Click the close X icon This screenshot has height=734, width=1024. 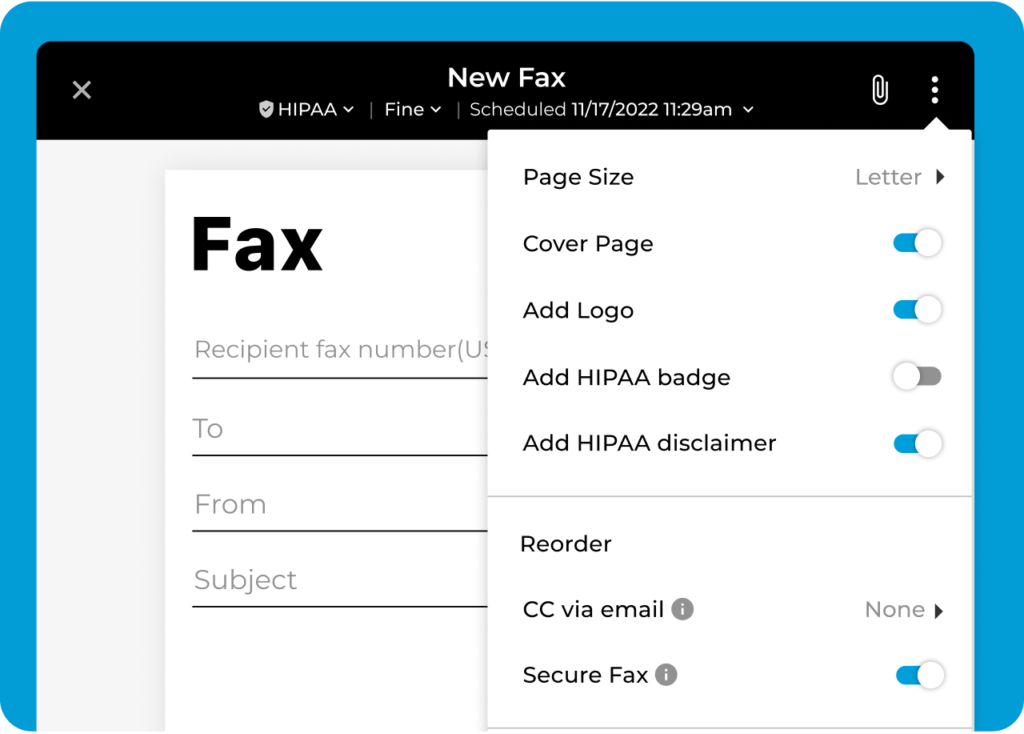click(x=81, y=89)
